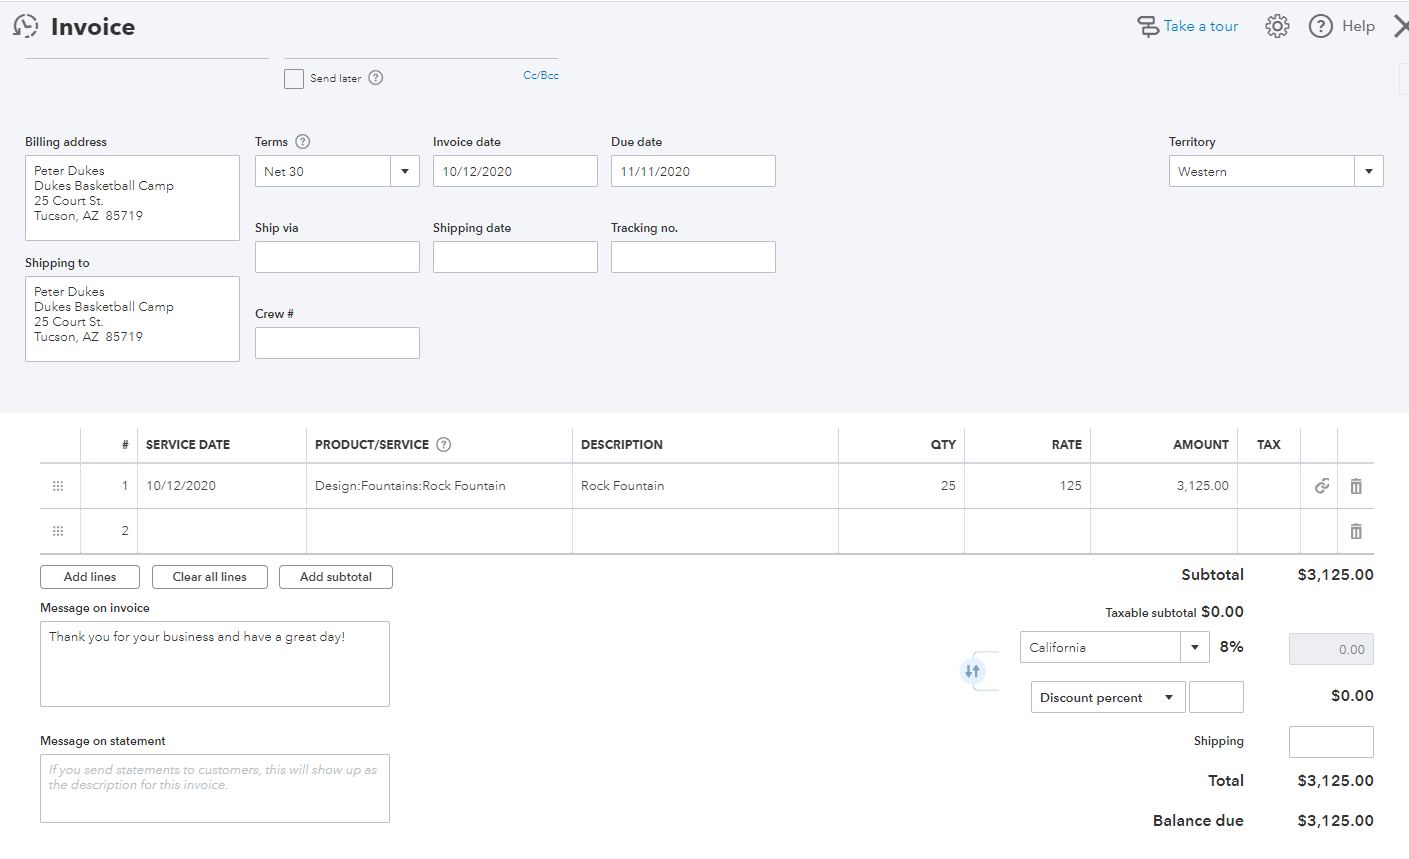
Task: Delete line 1 with trash icon
Action: [1356, 486]
